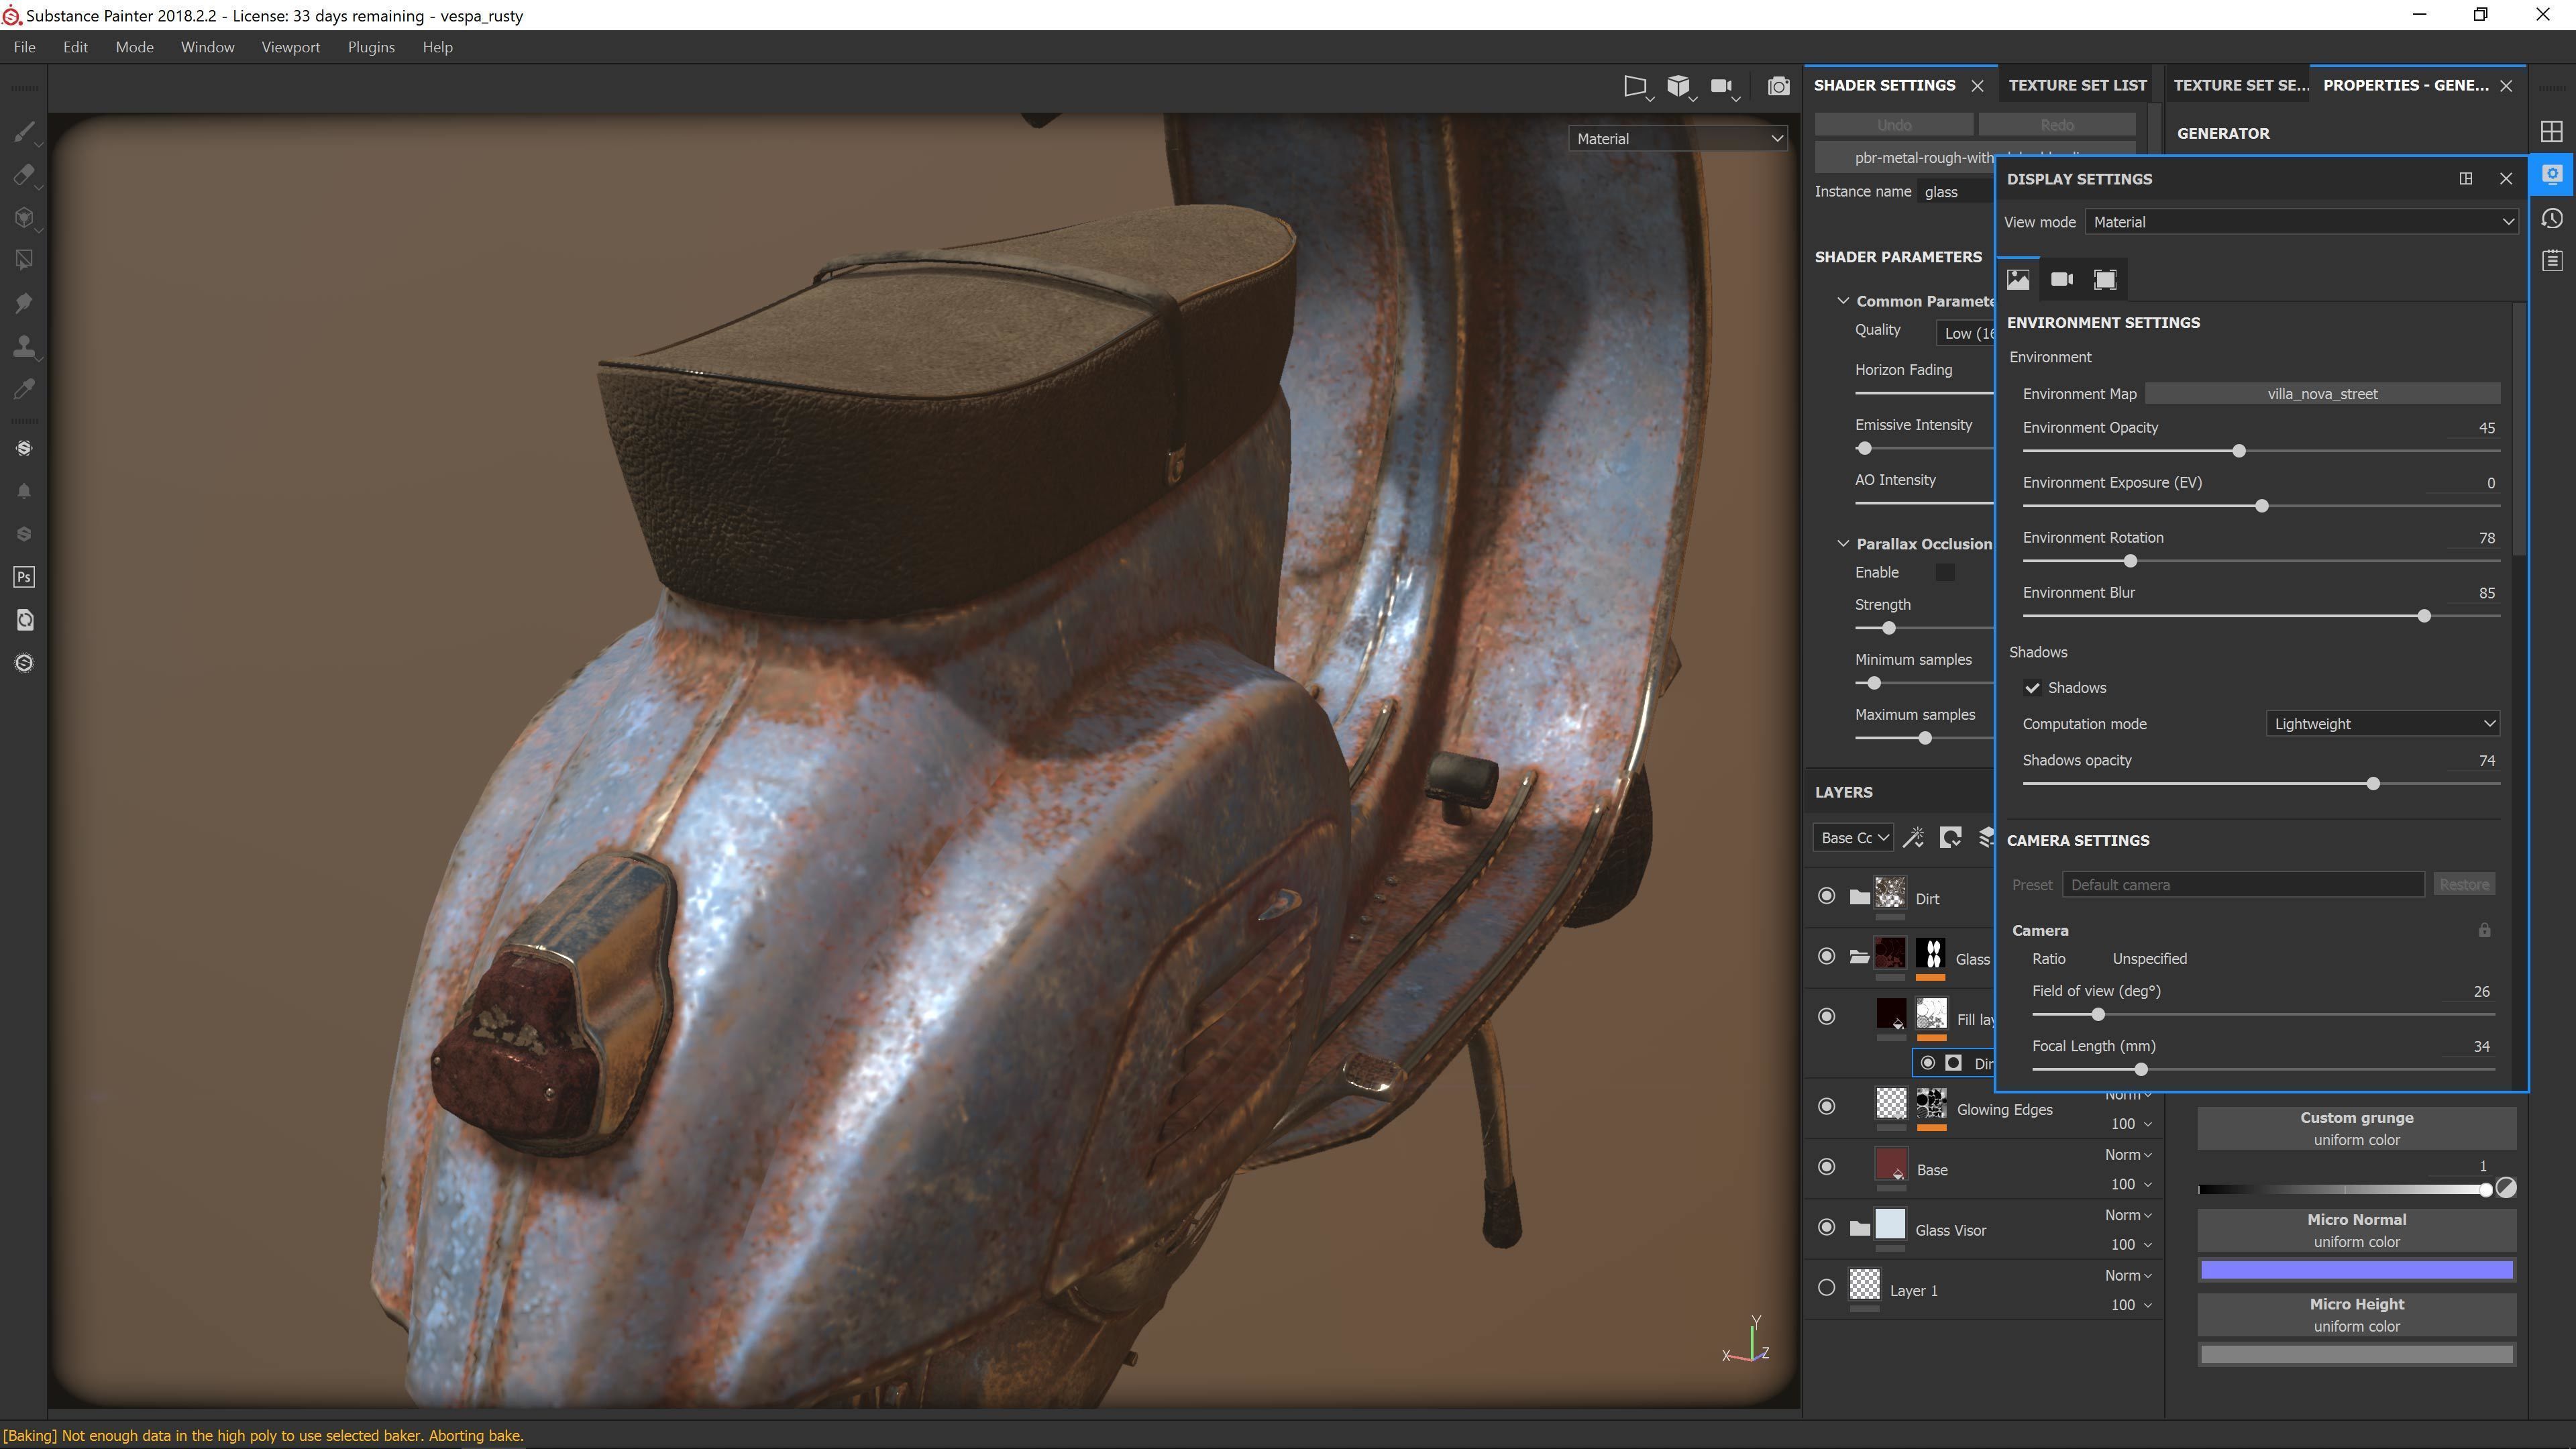Toggle visibility of the Base layer
2576x1449 pixels.
[1826, 1167]
